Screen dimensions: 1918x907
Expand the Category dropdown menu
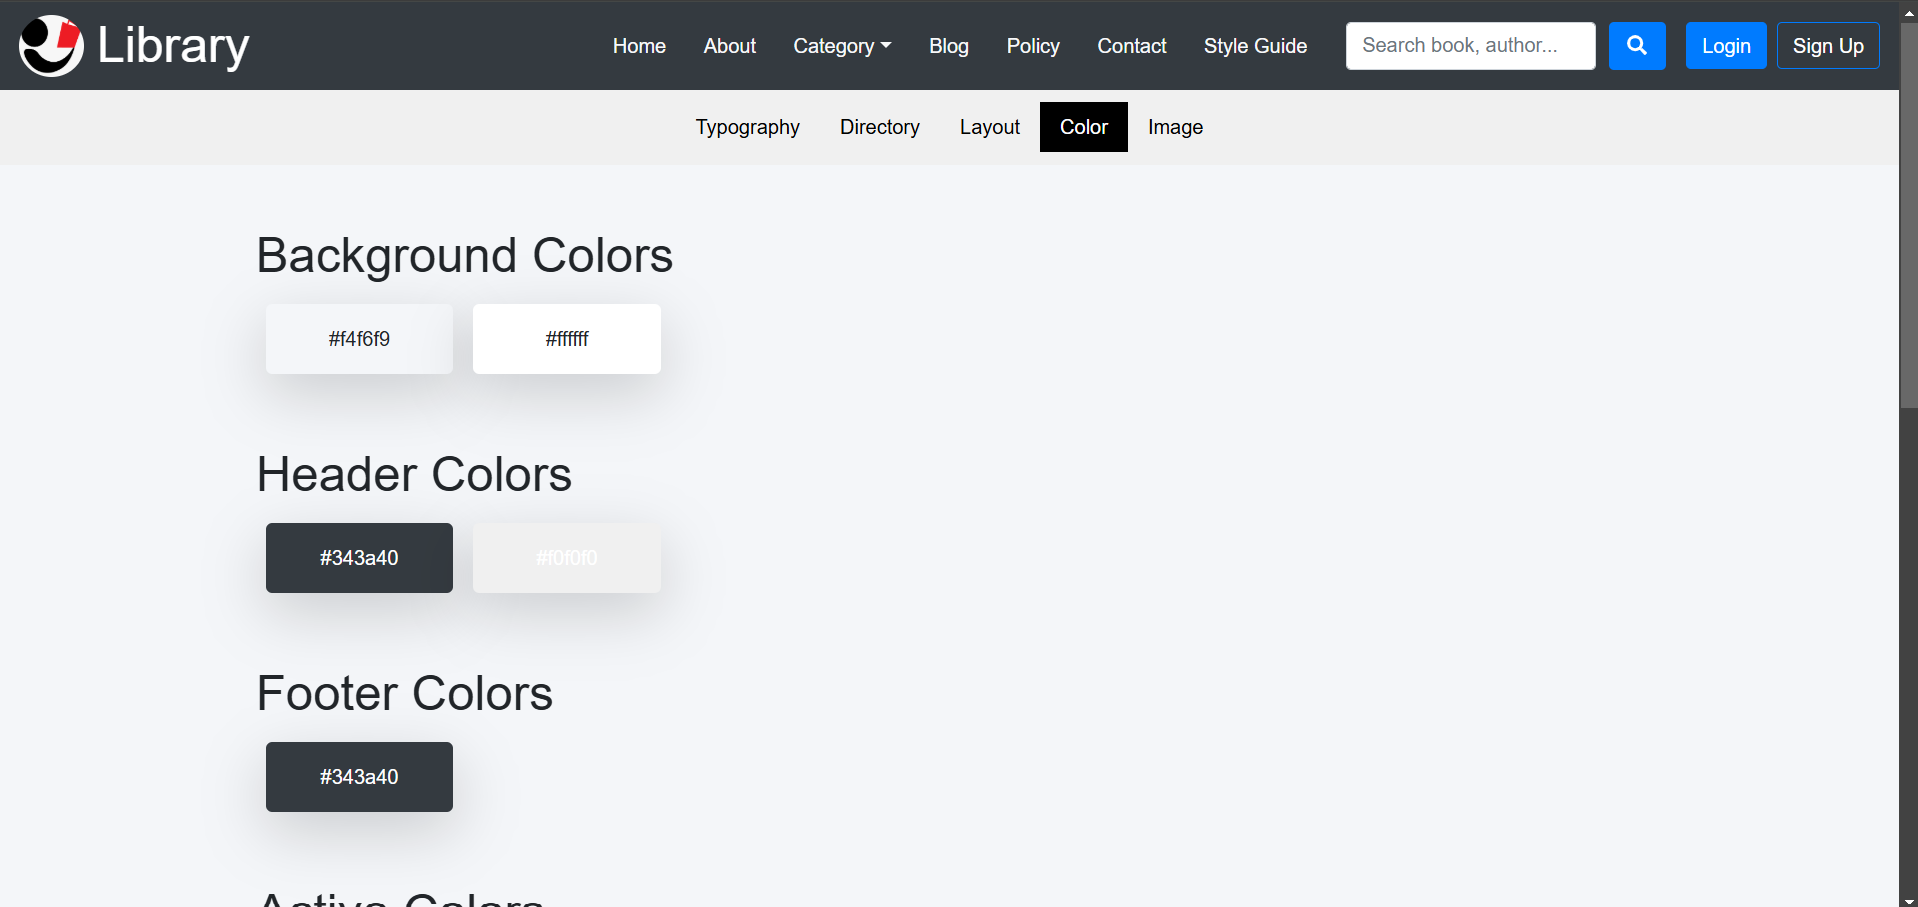[841, 46]
